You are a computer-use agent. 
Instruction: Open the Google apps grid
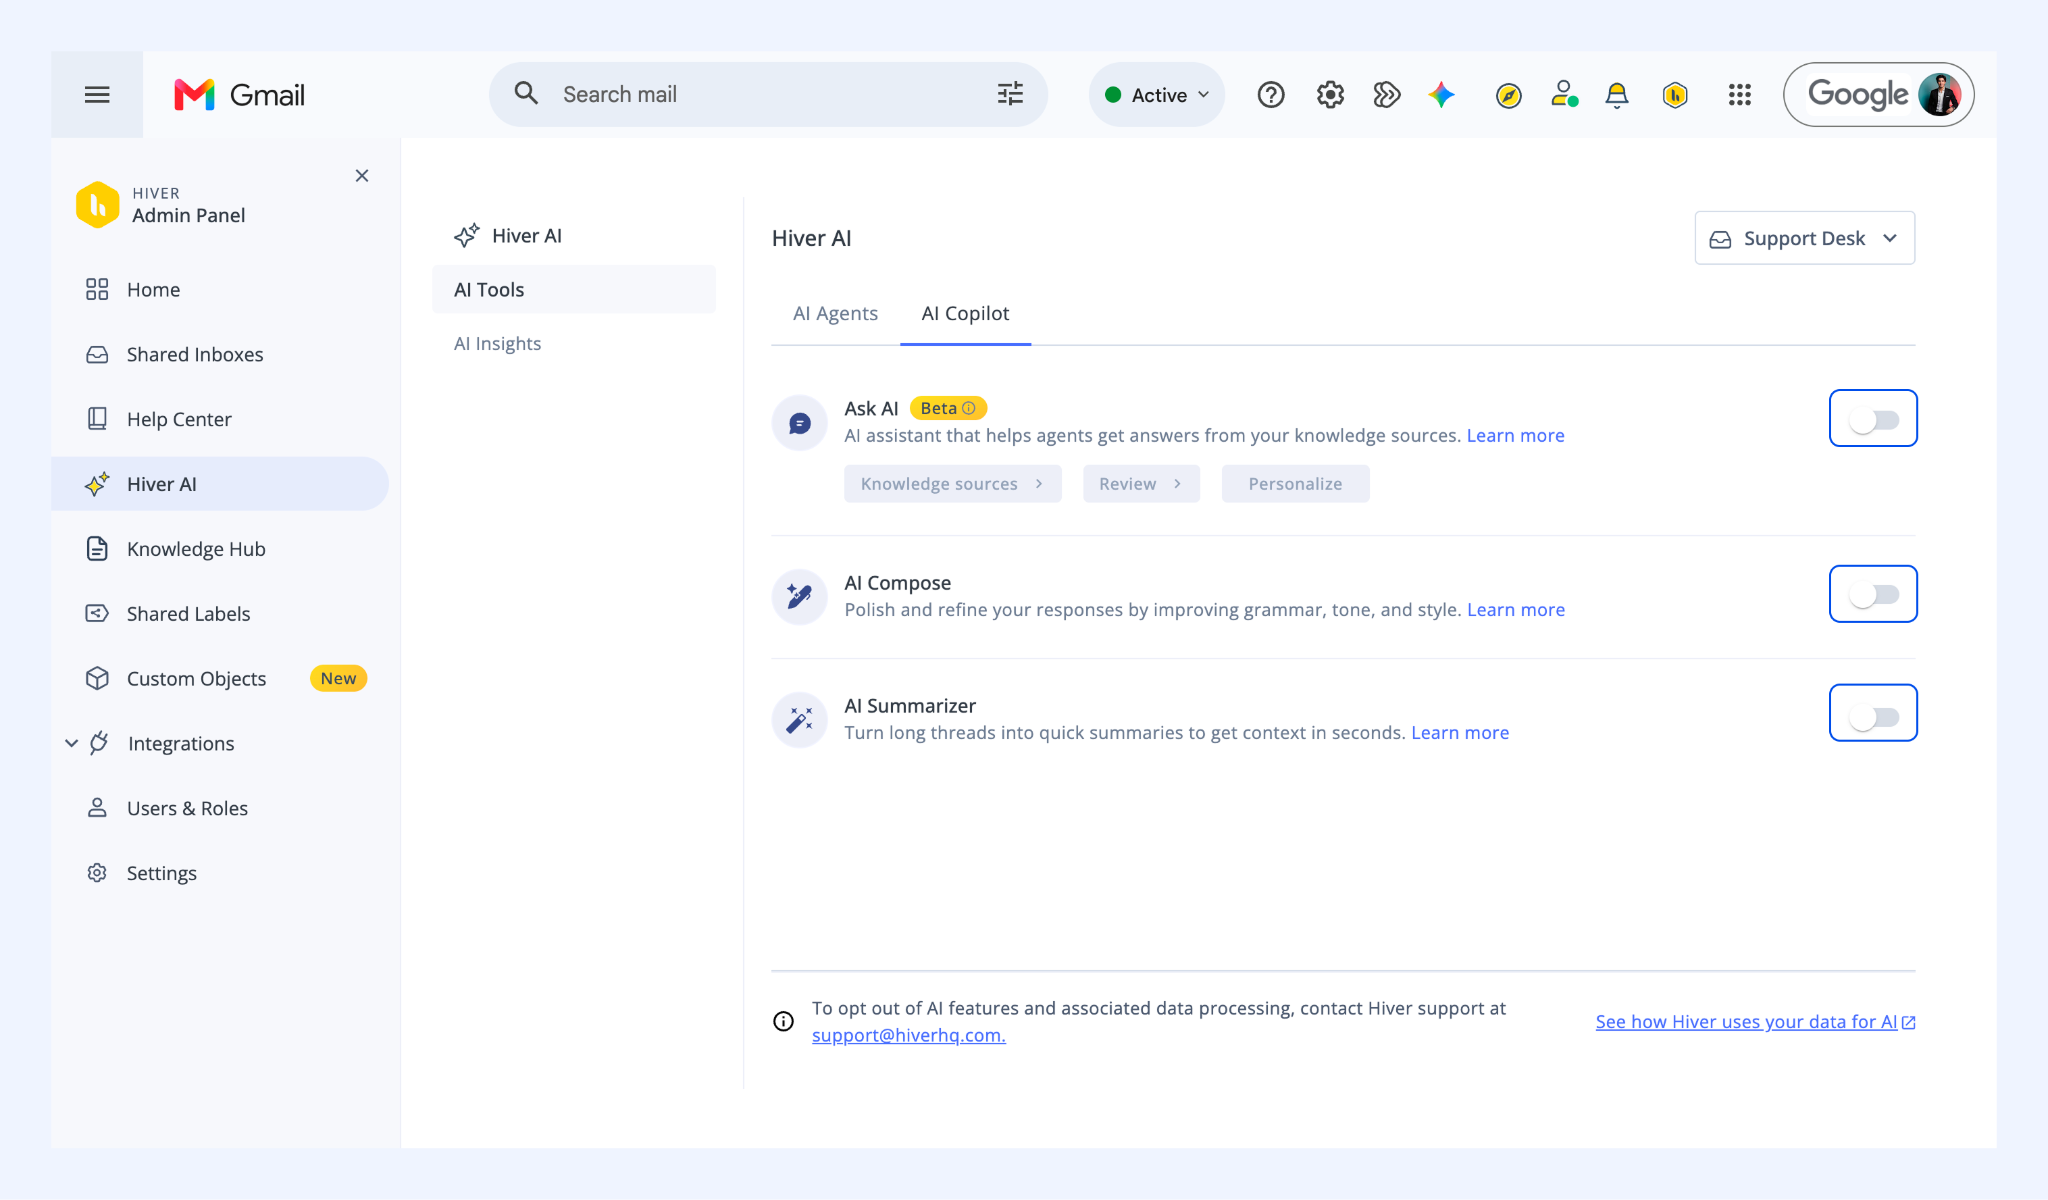(x=1740, y=95)
